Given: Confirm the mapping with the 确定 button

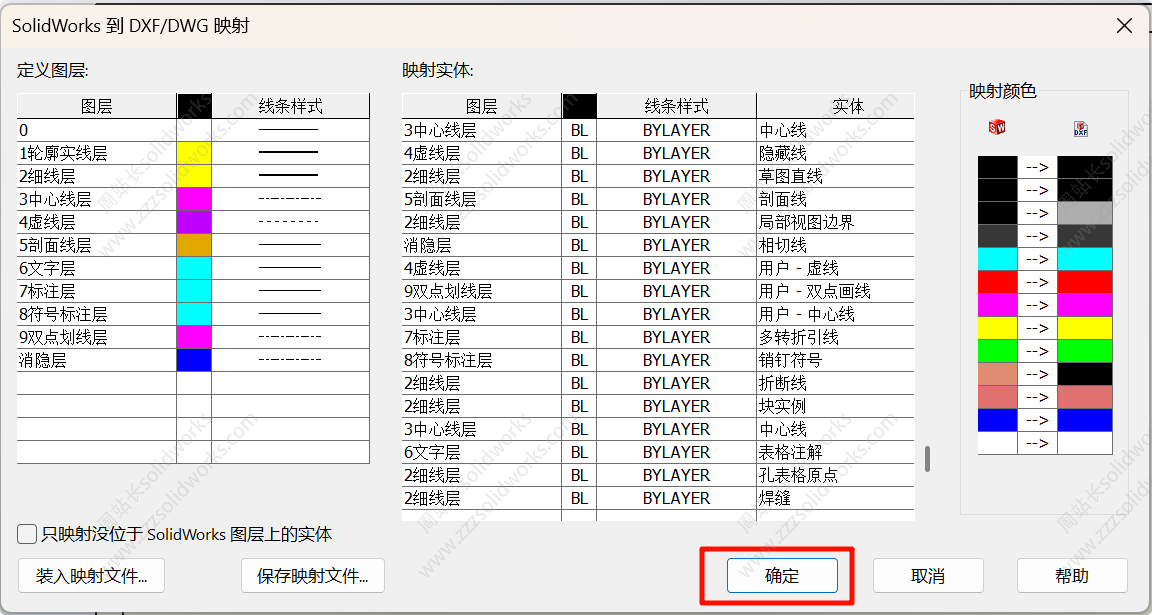Looking at the screenshot, I should [x=782, y=576].
